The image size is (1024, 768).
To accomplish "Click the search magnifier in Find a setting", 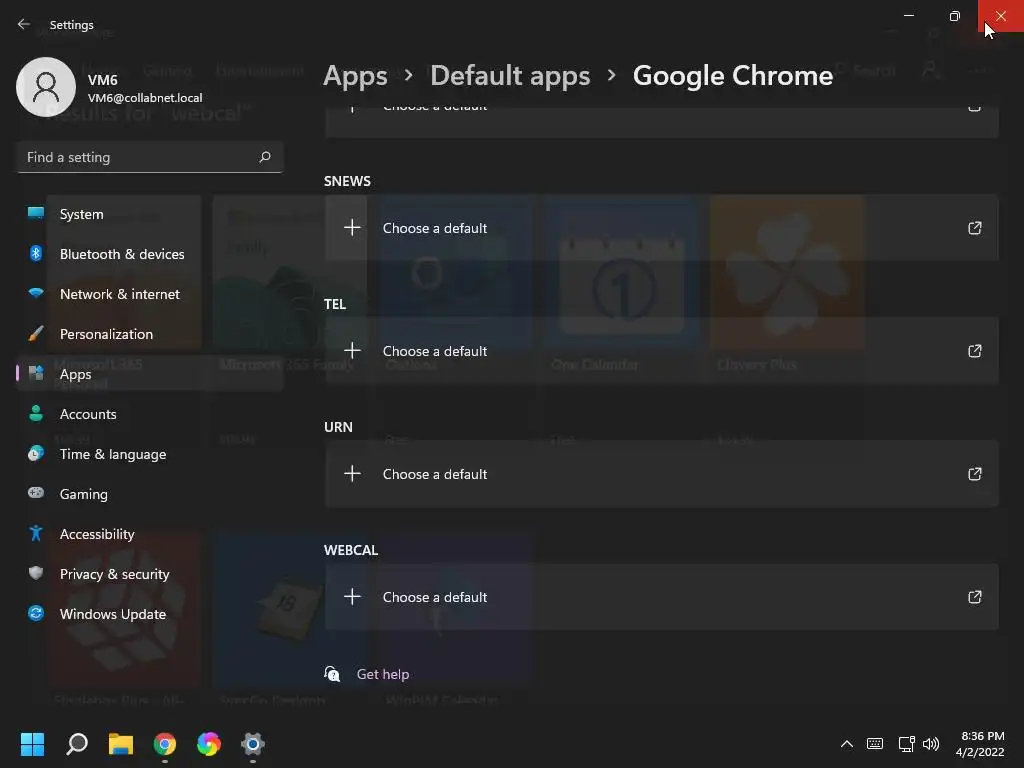I will pos(264,157).
